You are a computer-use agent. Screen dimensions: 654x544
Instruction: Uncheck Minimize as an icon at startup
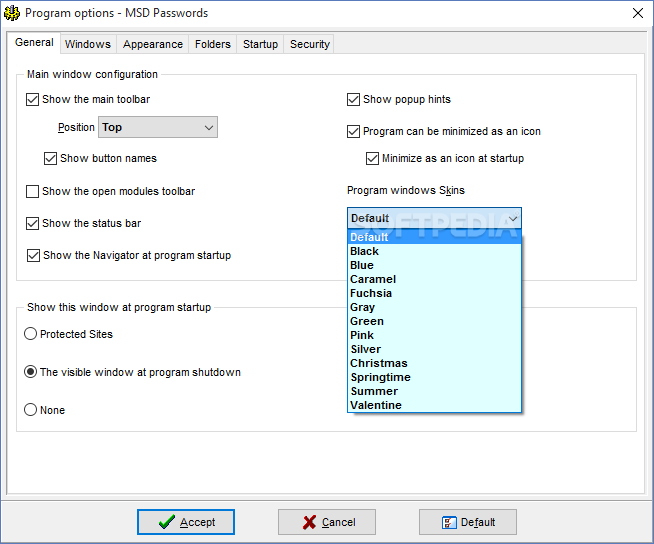pyautogui.click(x=372, y=159)
